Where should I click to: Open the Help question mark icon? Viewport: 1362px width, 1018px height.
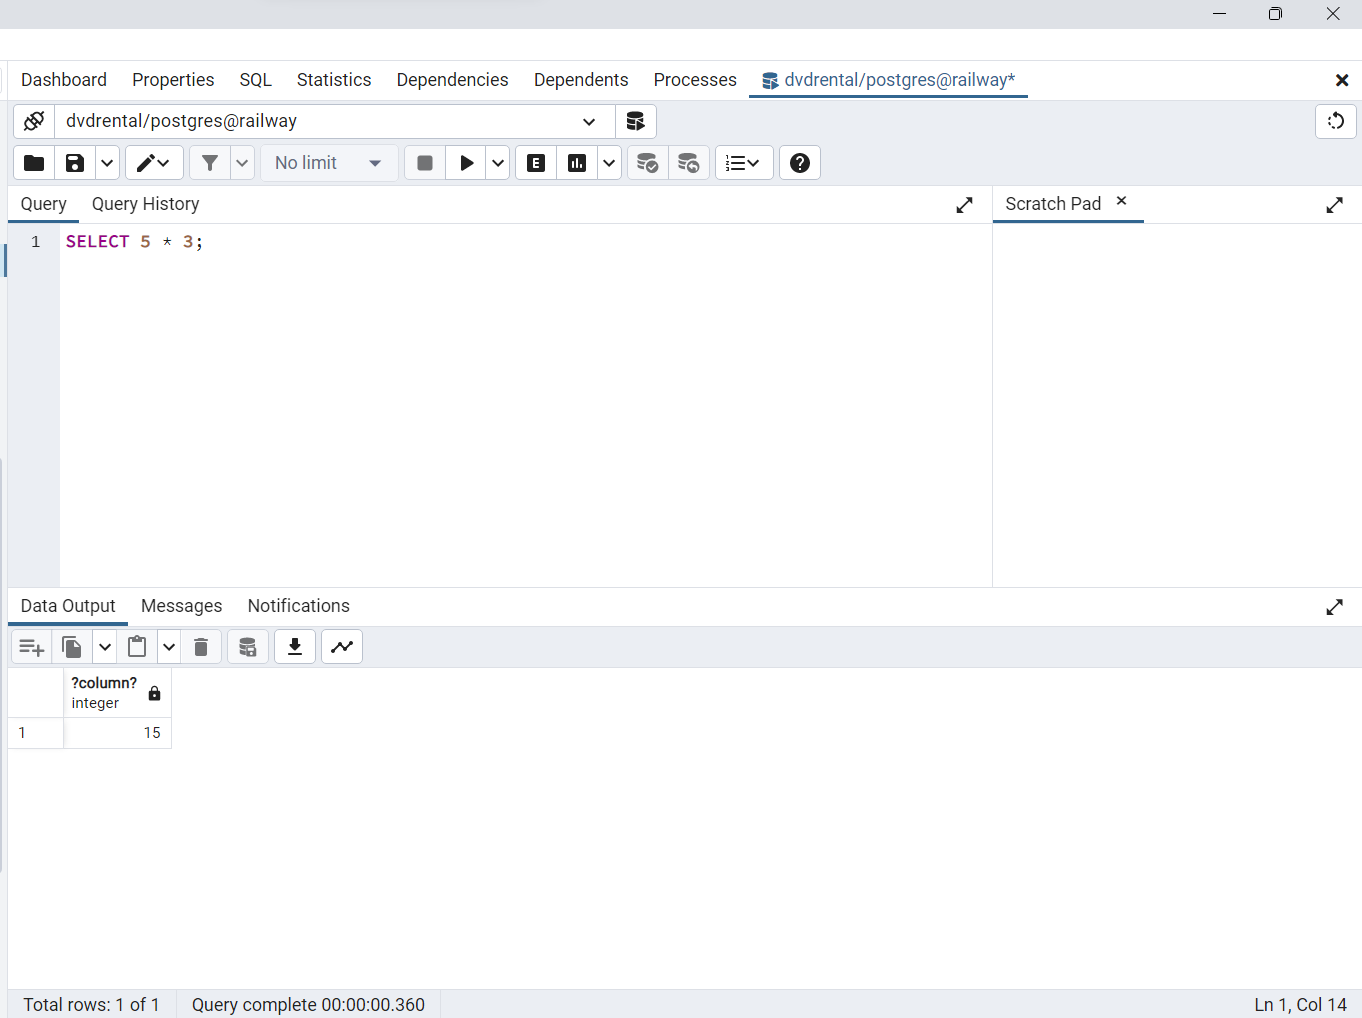tap(800, 163)
